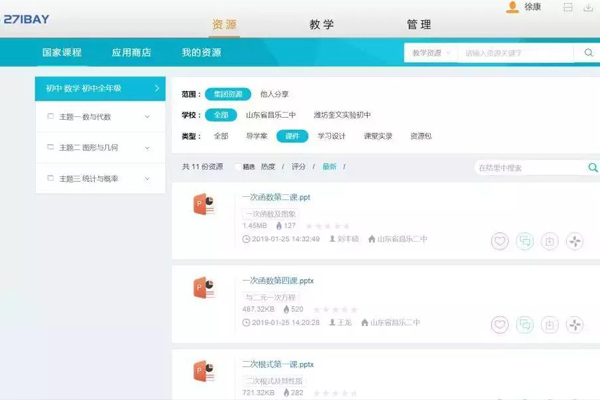Click the download icon in the top-right corner
The image size is (600, 400).
tap(587, 8)
